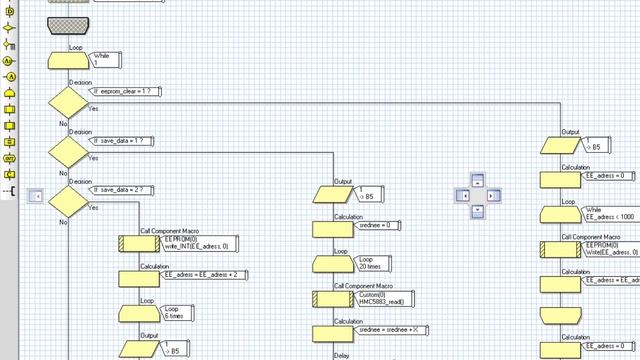Select the Loop 6 times block
640x360 pixels.
pyautogui.click(x=139, y=313)
